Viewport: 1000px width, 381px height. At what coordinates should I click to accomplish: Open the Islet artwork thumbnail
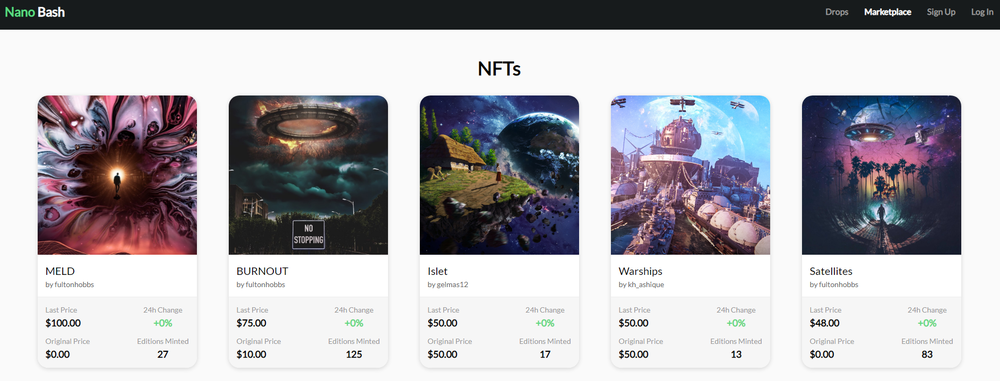(499, 175)
